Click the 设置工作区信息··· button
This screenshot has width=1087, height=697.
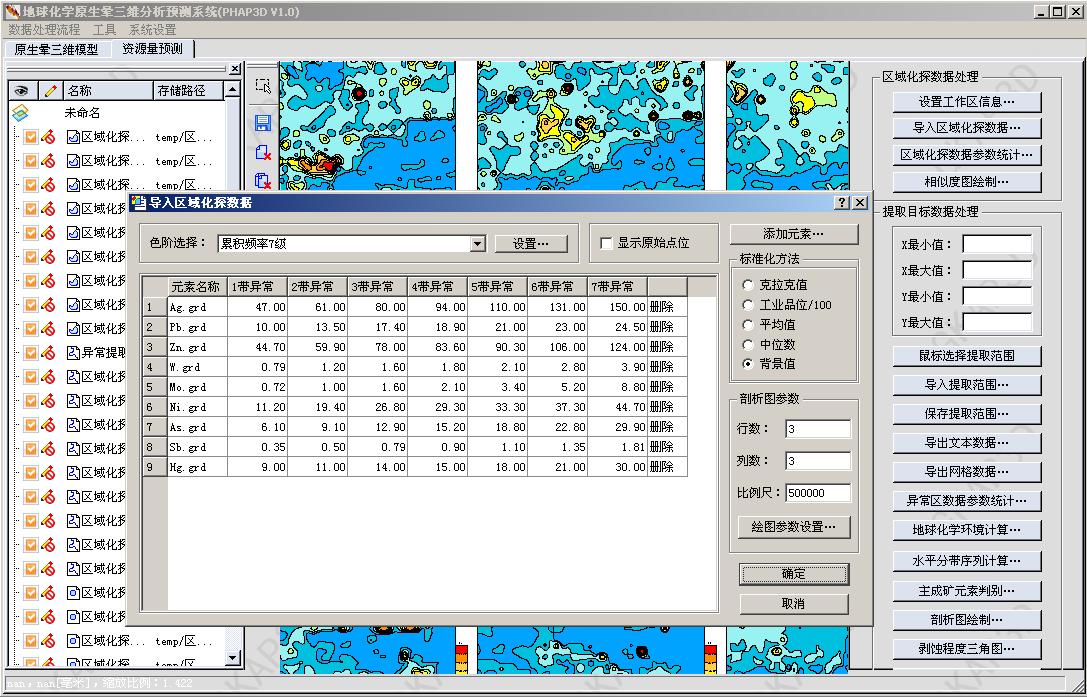click(x=967, y=102)
